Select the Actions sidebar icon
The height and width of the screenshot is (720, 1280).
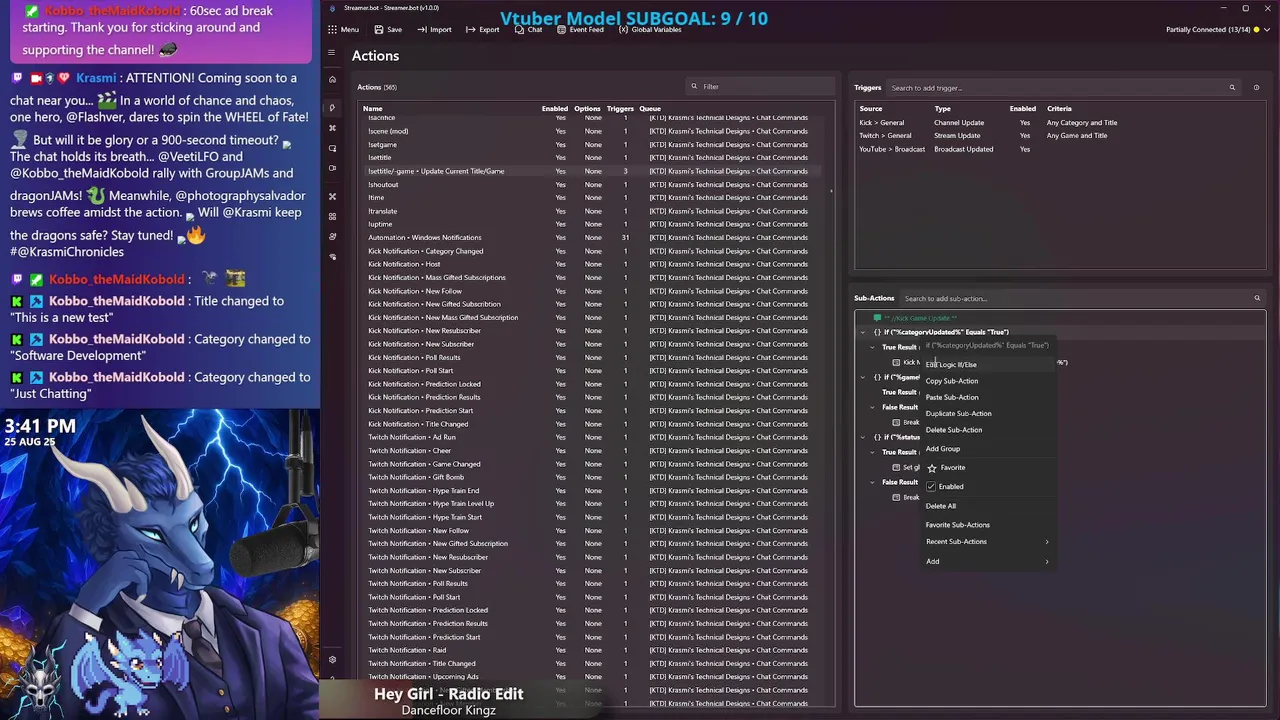(x=332, y=107)
